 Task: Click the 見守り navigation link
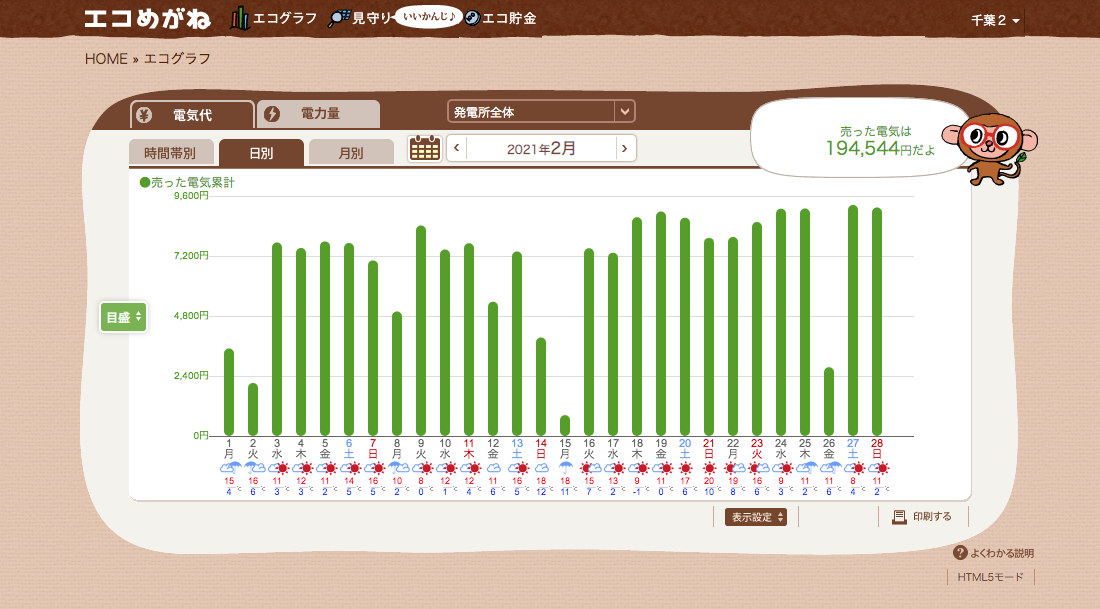(373, 19)
